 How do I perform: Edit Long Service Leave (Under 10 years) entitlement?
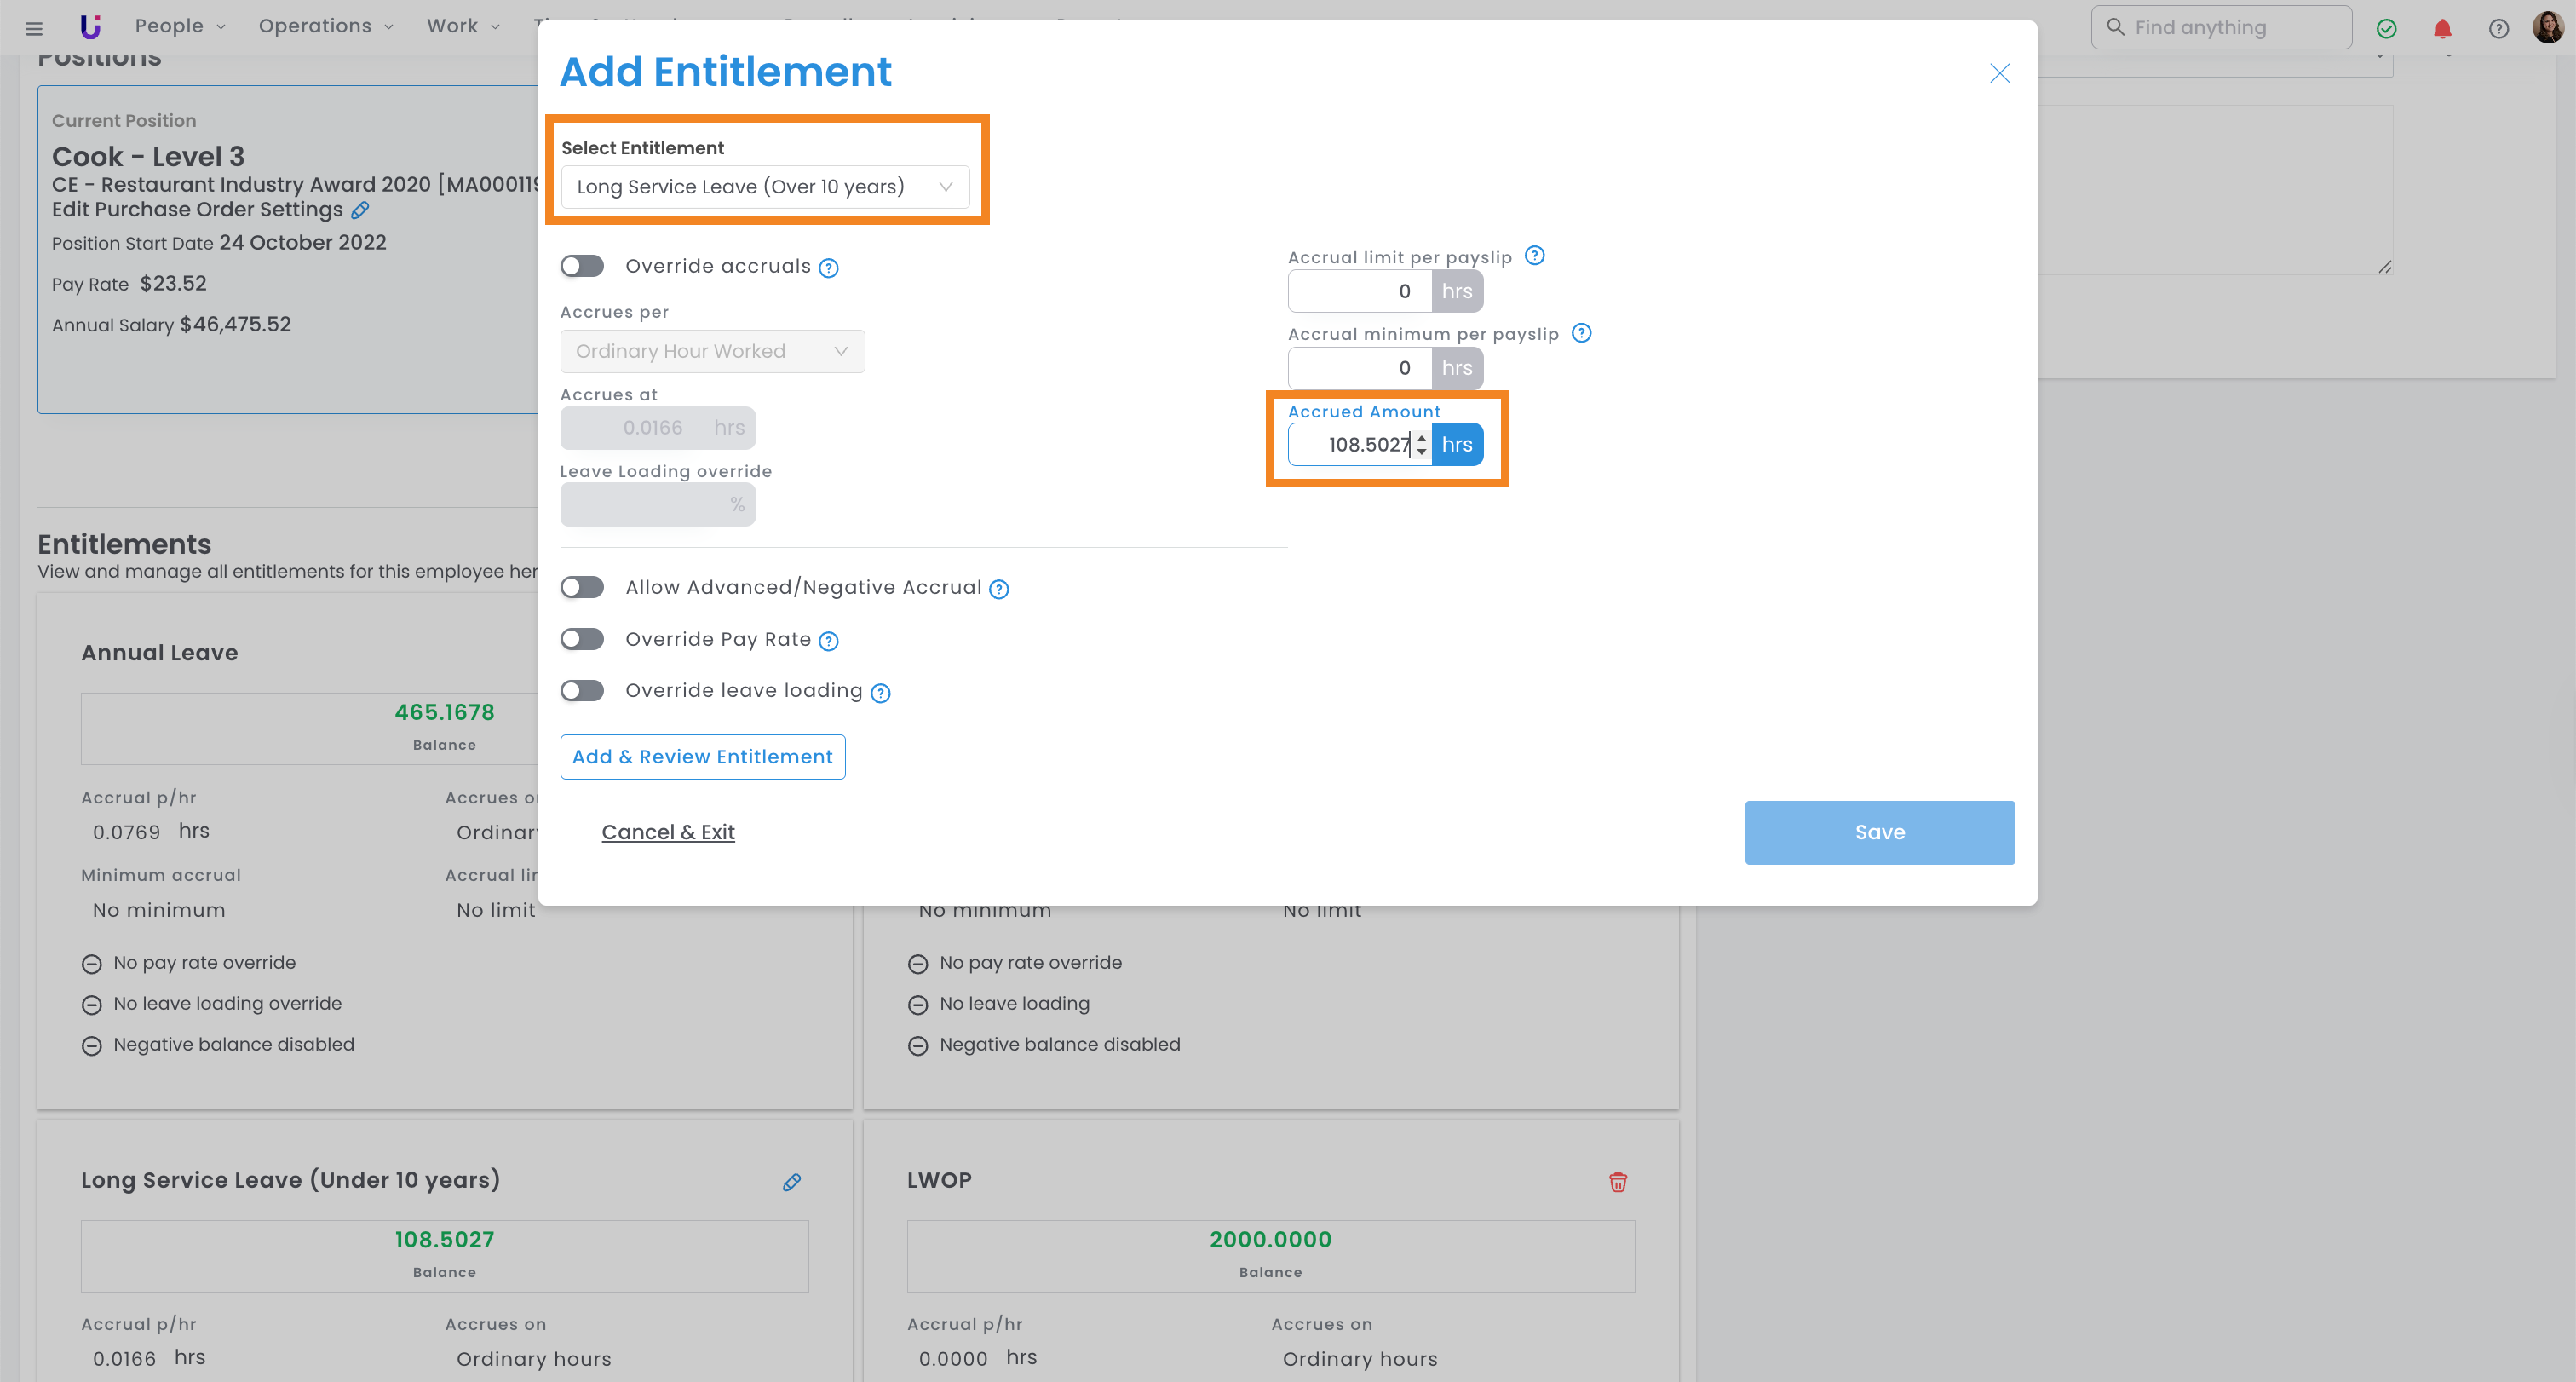(x=791, y=1182)
